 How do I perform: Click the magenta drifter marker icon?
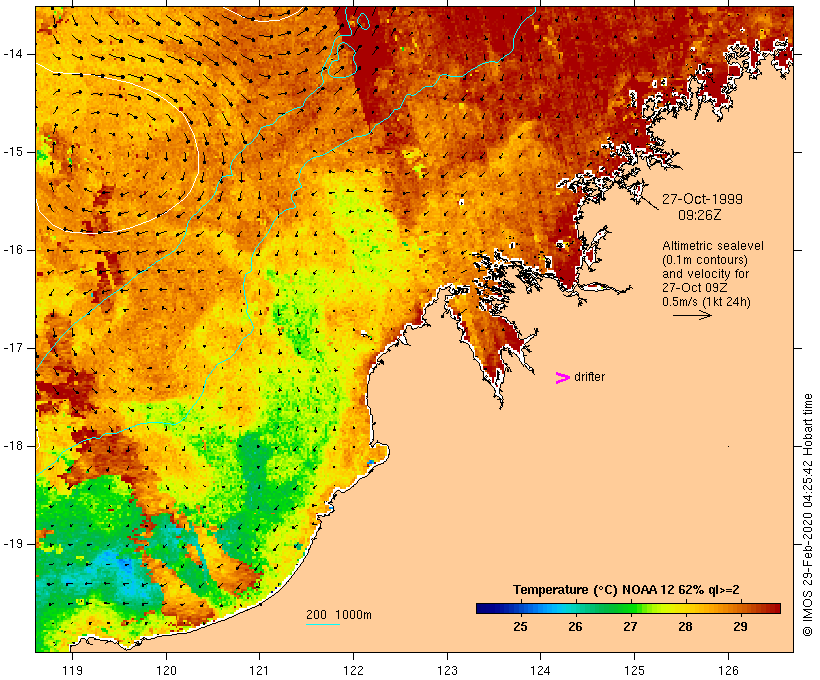(x=562, y=378)
